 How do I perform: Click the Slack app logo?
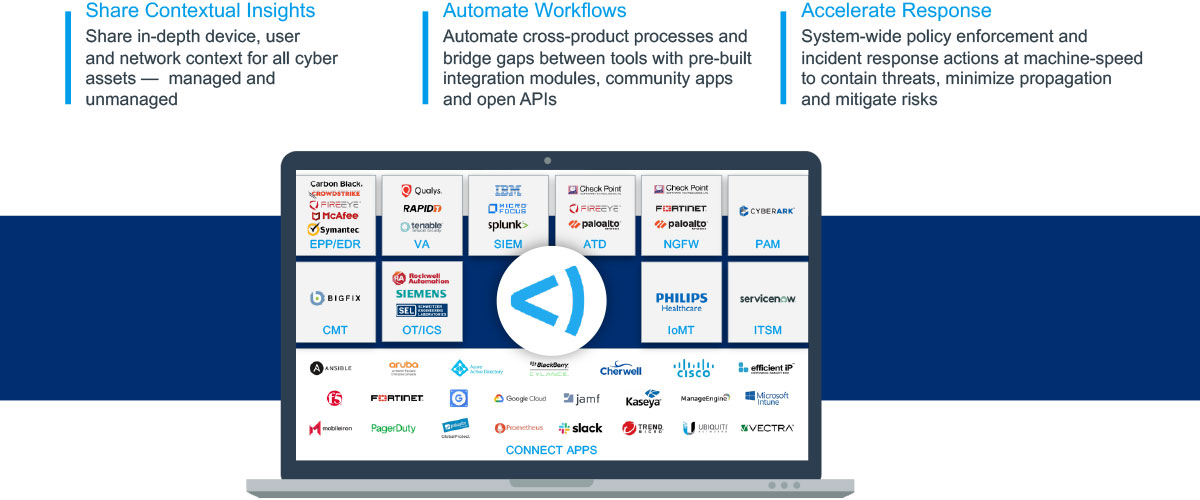(x=580, y=428)
